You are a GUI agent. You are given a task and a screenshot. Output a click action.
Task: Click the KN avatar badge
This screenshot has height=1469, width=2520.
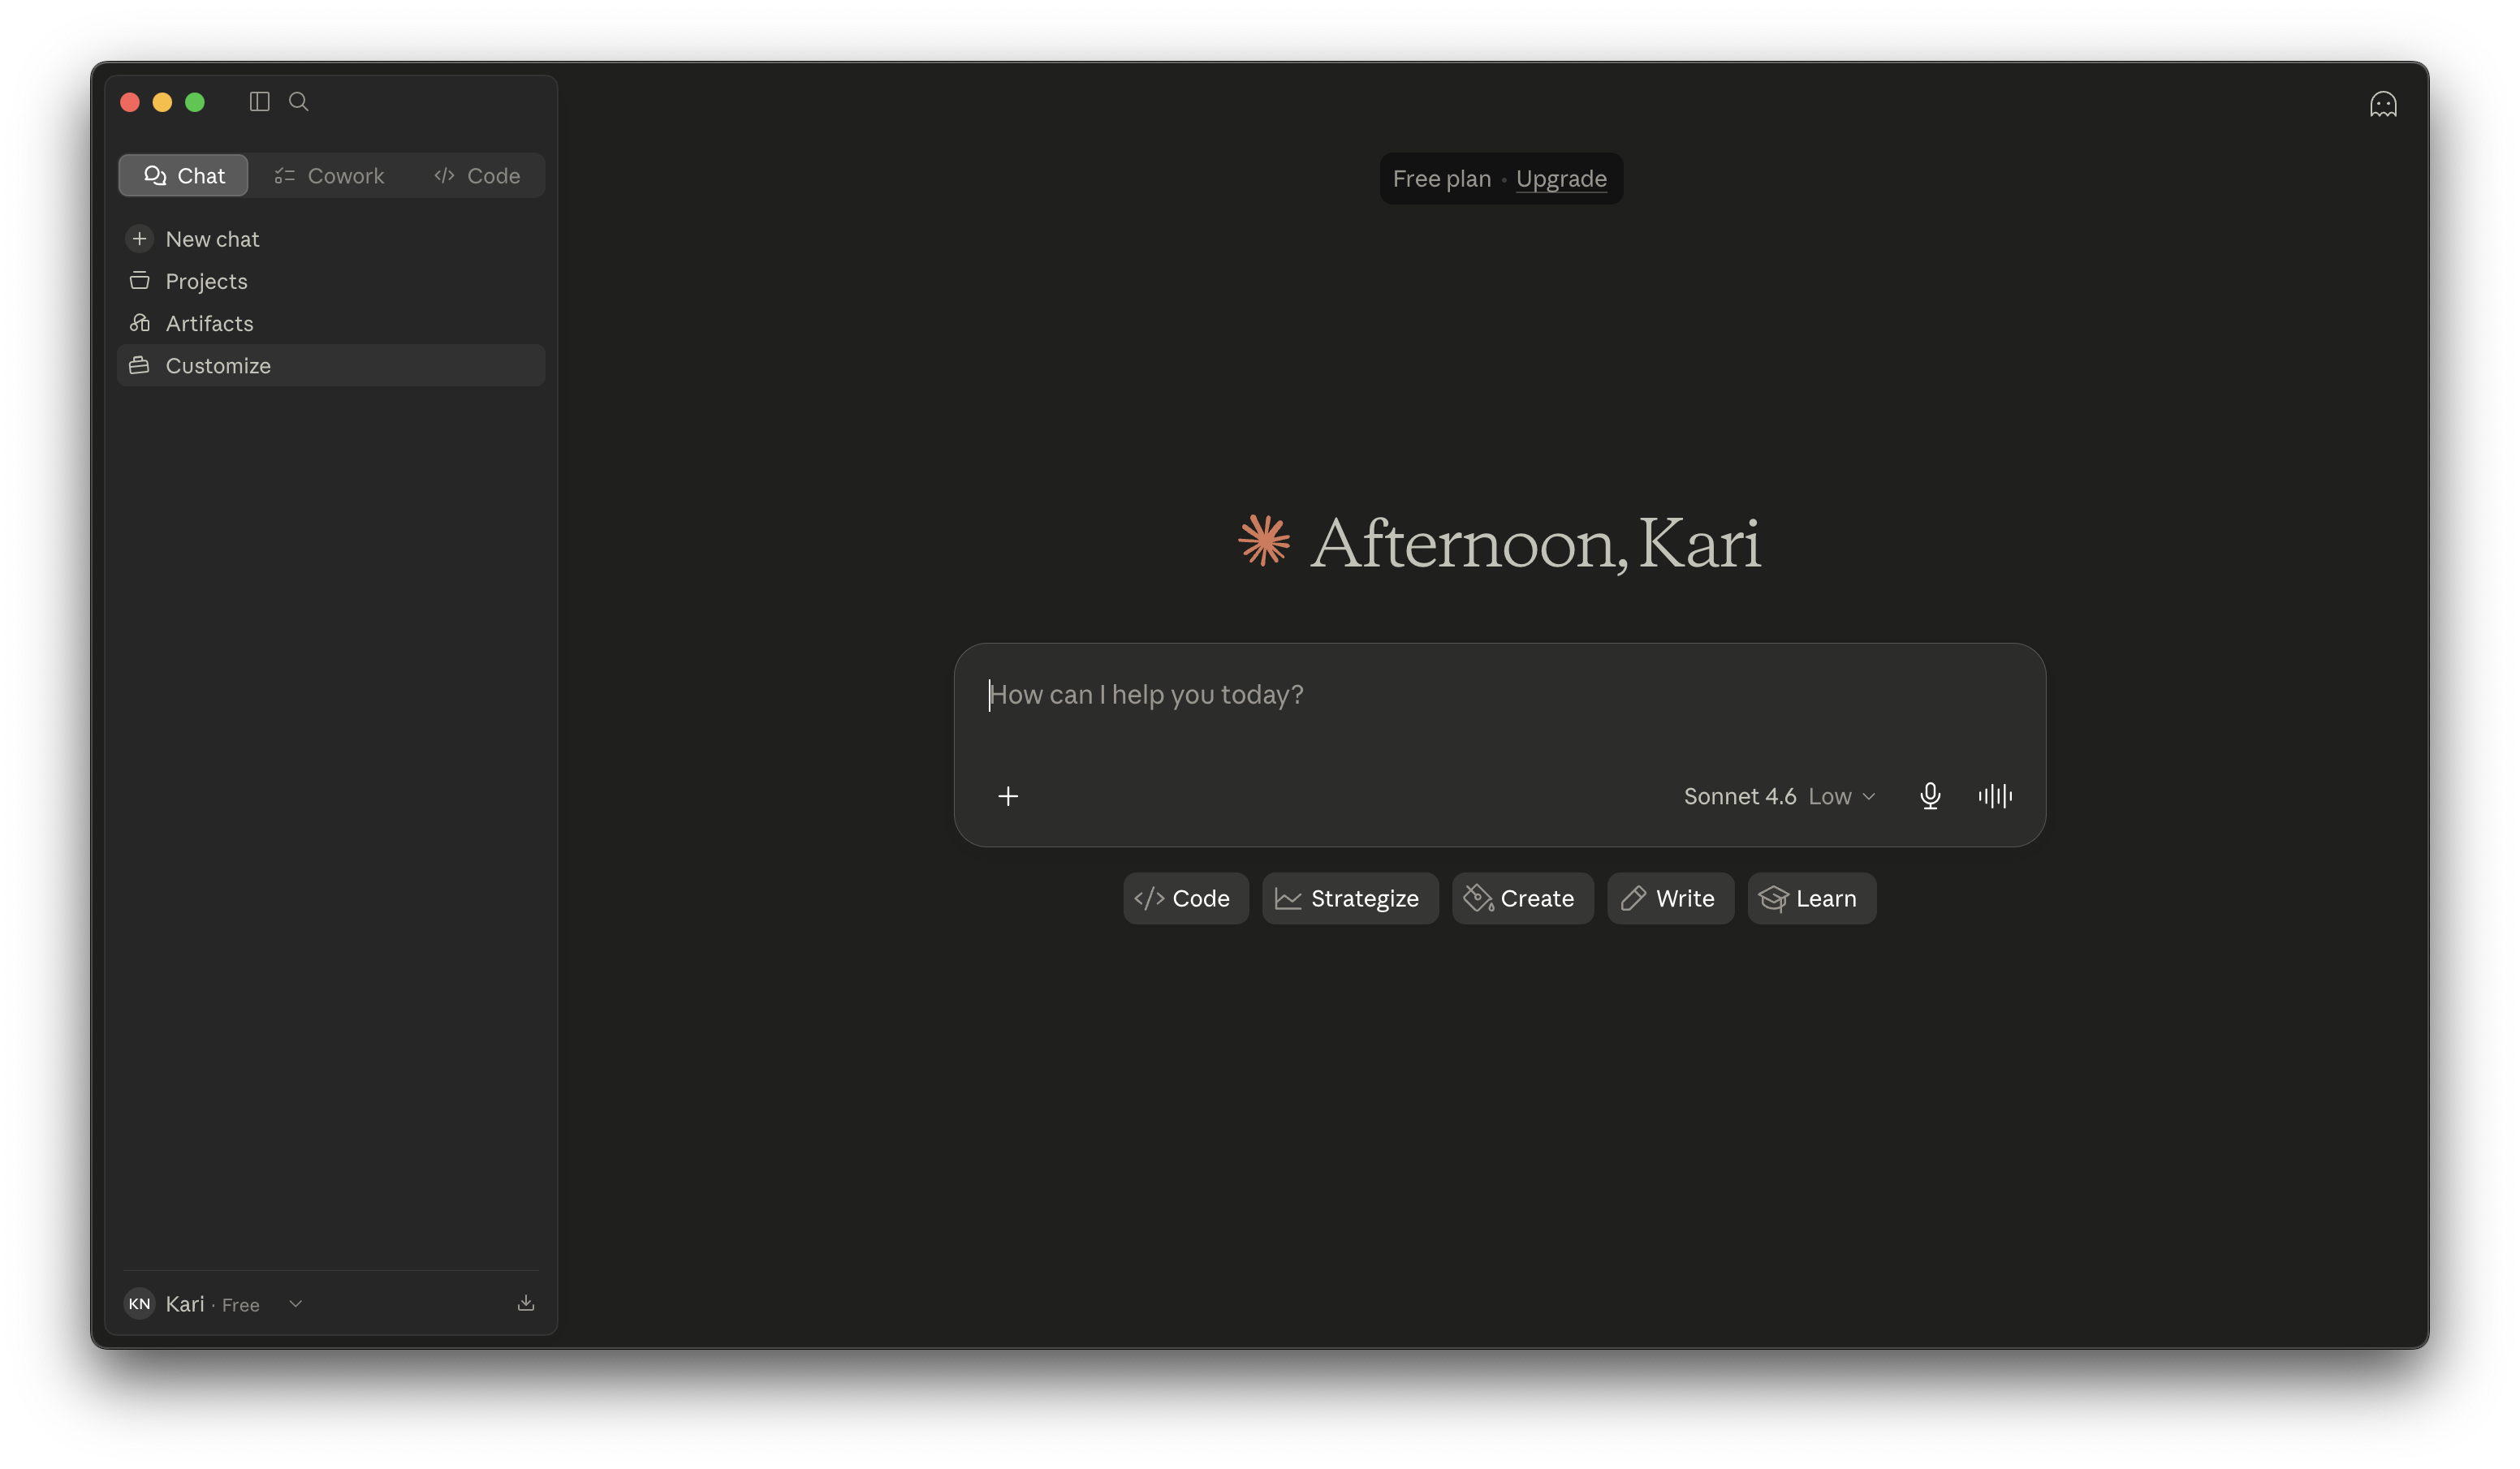point(139,1303)
